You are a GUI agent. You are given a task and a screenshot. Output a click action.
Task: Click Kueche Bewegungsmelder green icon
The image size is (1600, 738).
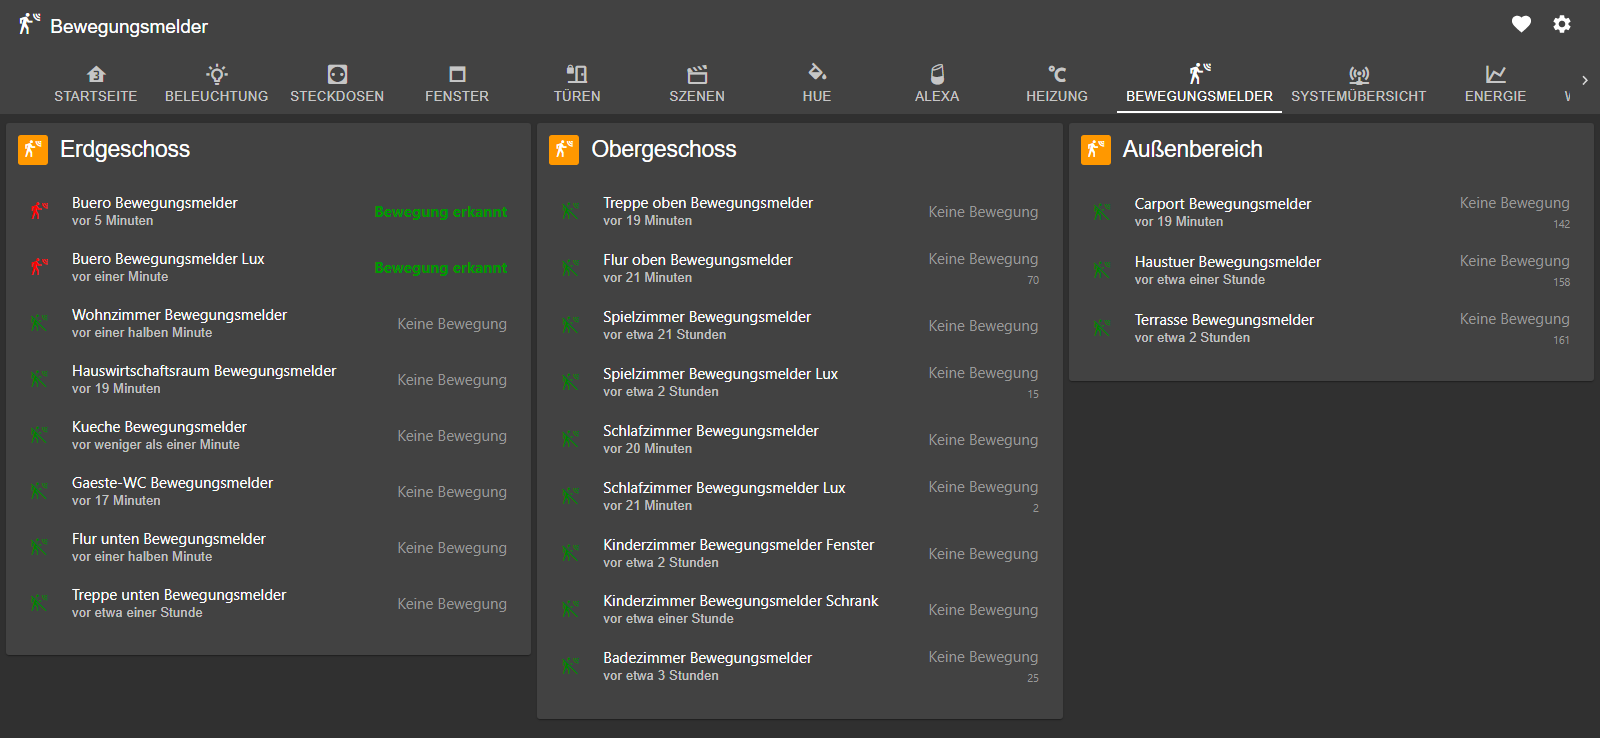(x=39, y=435)
